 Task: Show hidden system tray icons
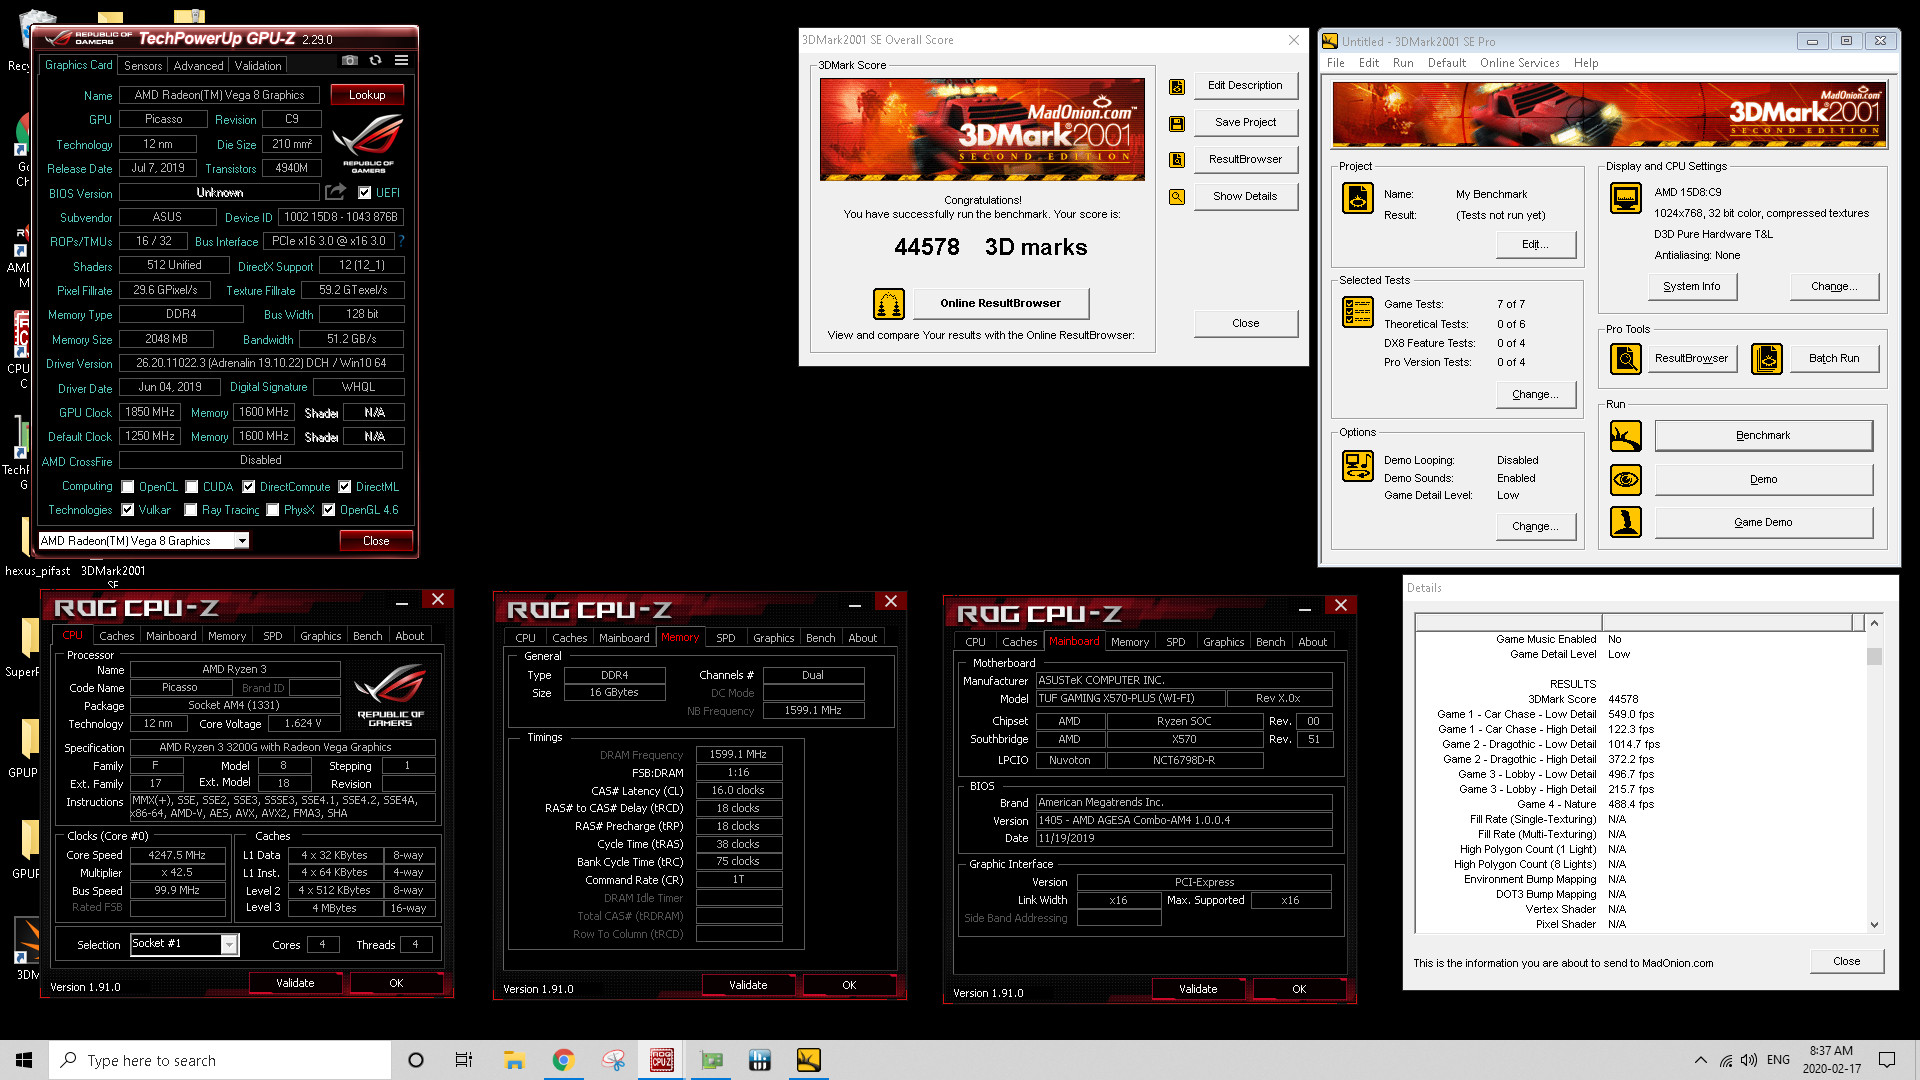(1700, 1060)
